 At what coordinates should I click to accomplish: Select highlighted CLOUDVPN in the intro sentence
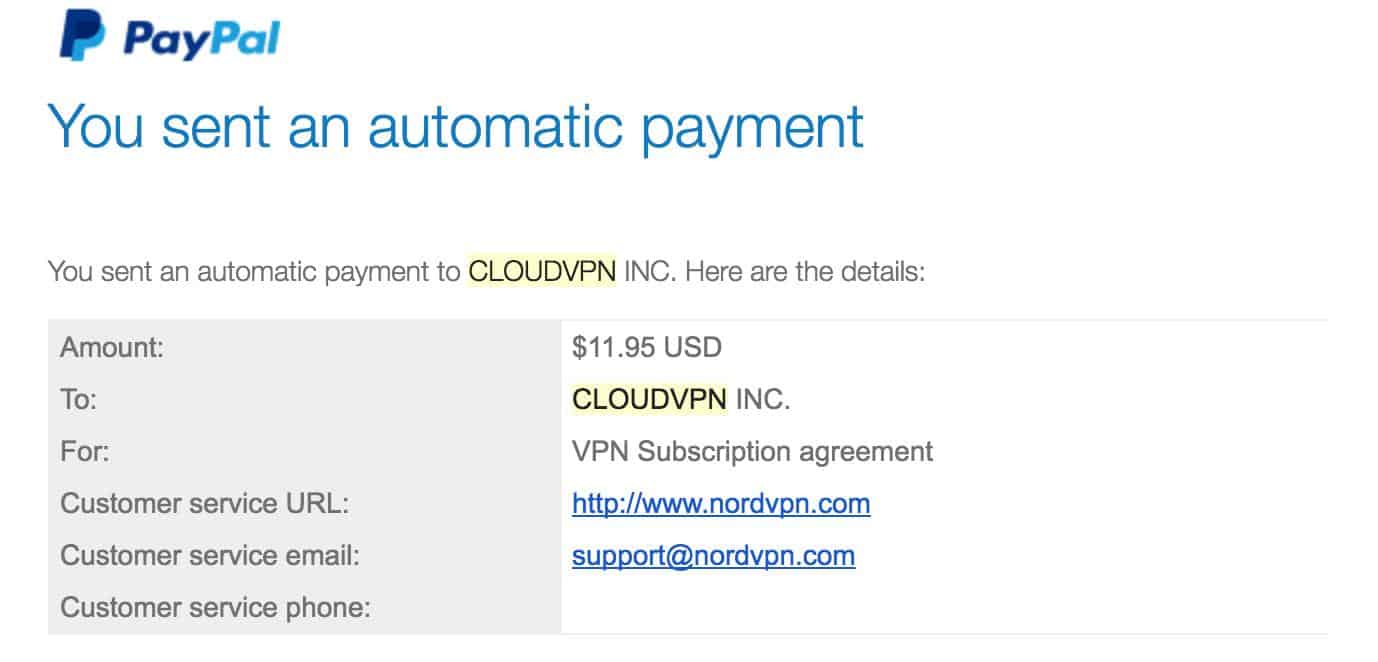pyautogui.click(x=542, y=271)
